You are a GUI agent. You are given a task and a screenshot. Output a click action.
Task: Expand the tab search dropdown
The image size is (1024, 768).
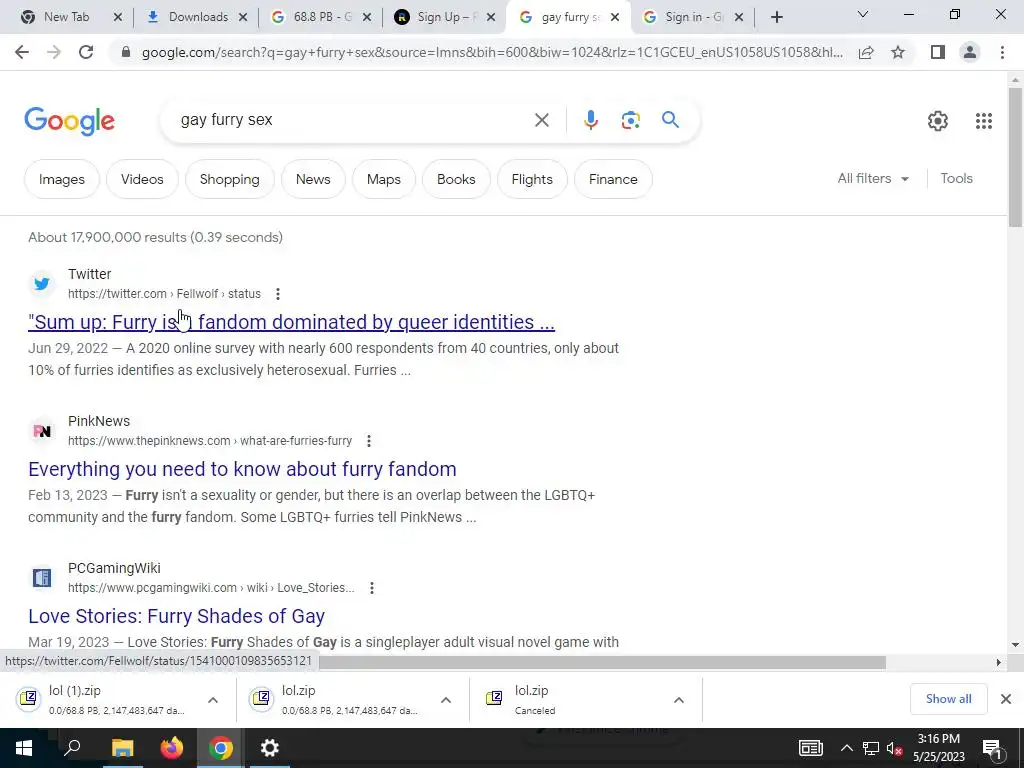click(x=863, y=14)
